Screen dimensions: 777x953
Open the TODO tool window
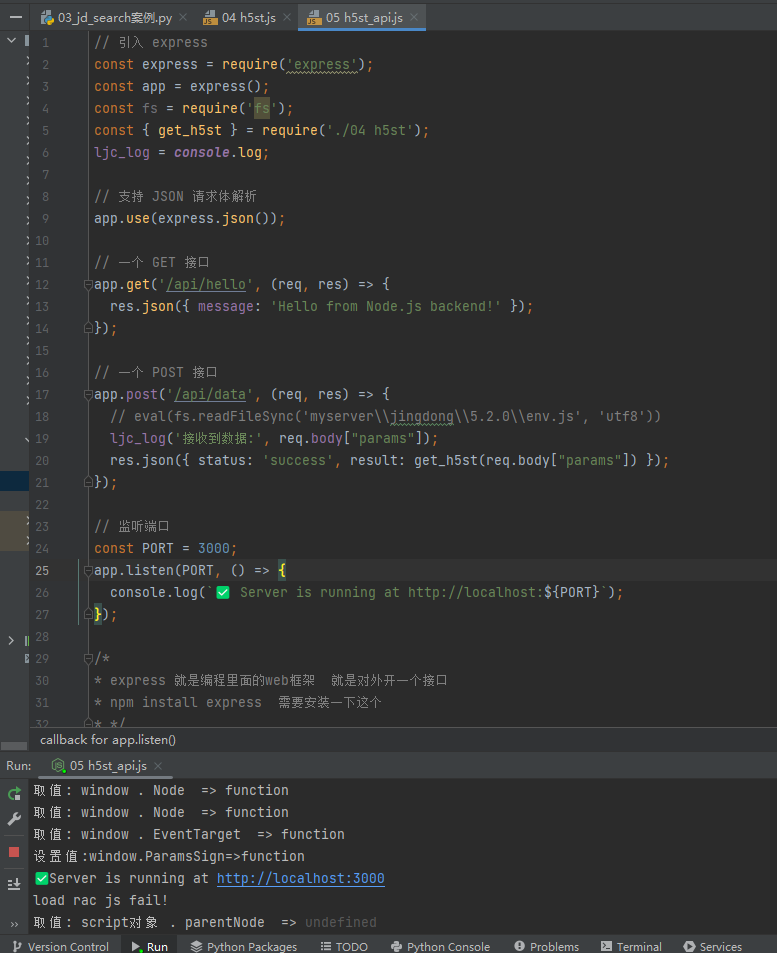344,946
